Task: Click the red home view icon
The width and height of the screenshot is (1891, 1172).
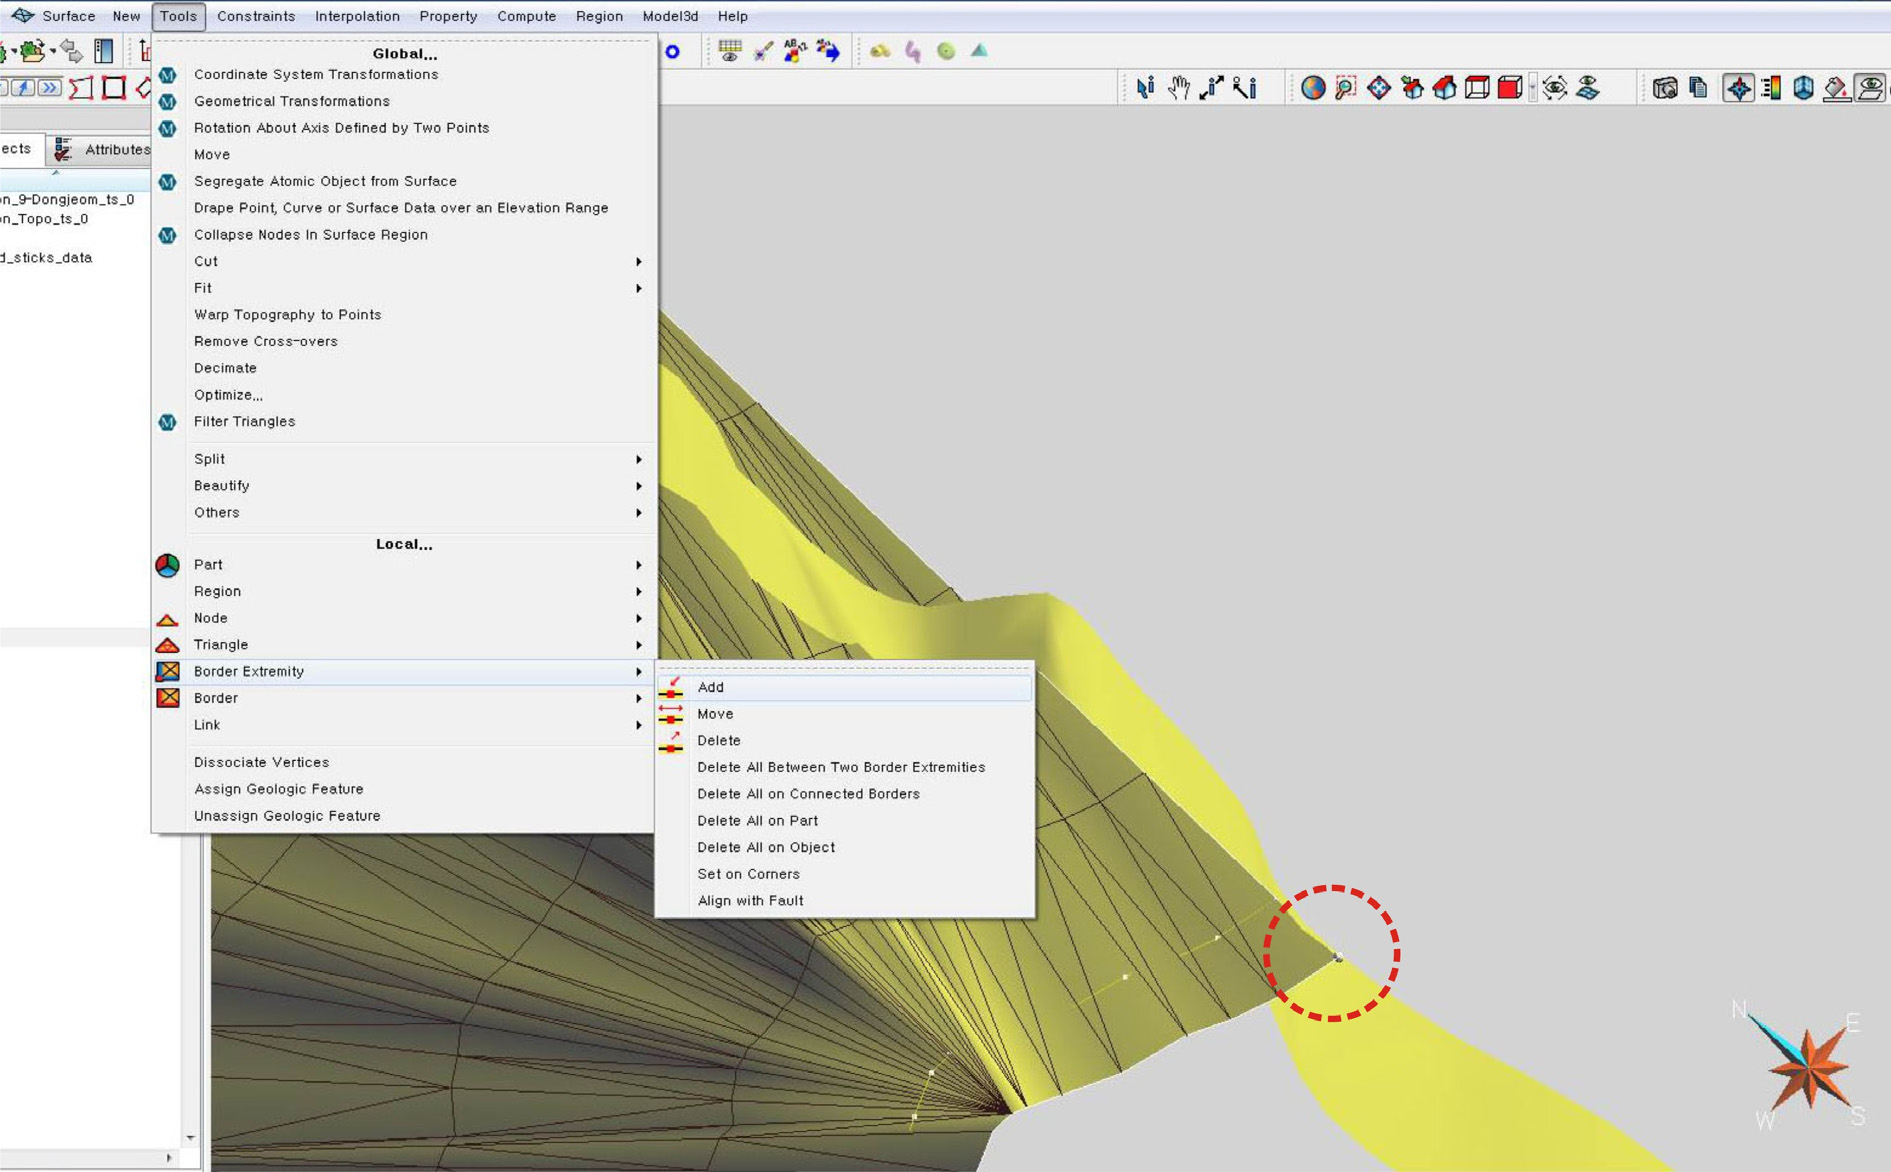Action: coord(1445,88)
